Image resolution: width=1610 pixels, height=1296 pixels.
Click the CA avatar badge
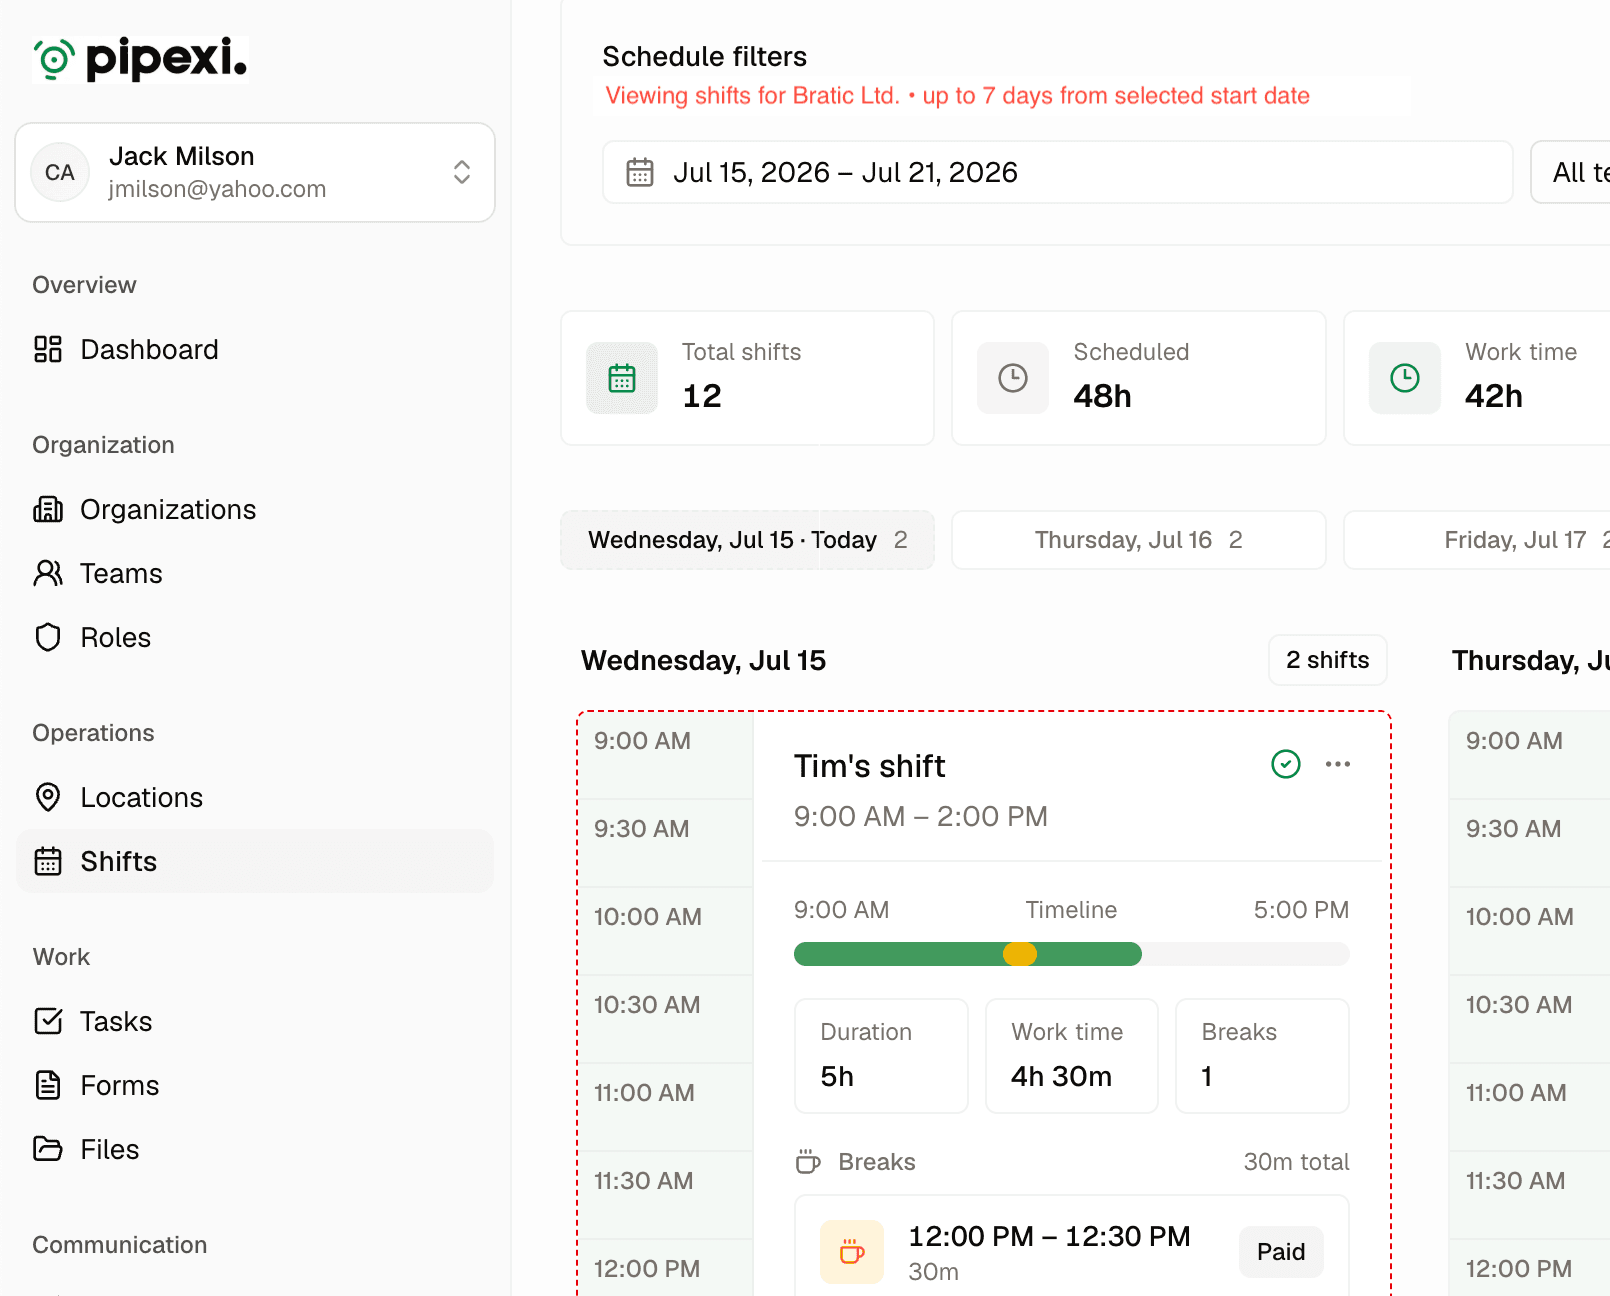pos(60,172)
